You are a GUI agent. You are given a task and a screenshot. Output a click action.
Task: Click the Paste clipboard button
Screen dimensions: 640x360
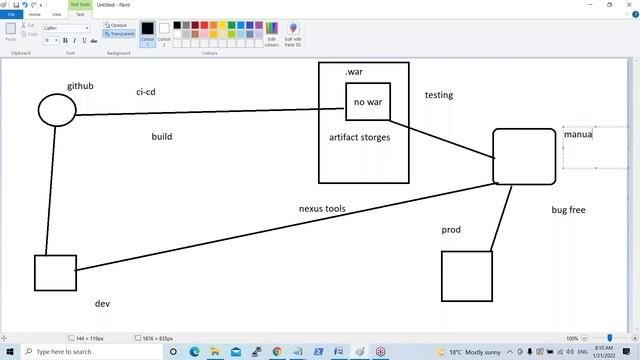[11, 32]
